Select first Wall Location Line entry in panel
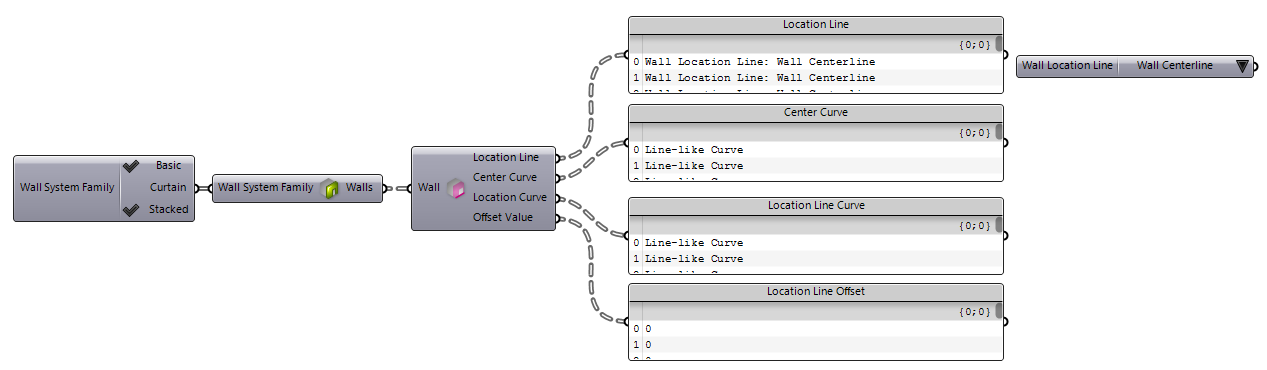Image resolution: width=1267 pixels, height=370 pixels. [x=760, y=61]
